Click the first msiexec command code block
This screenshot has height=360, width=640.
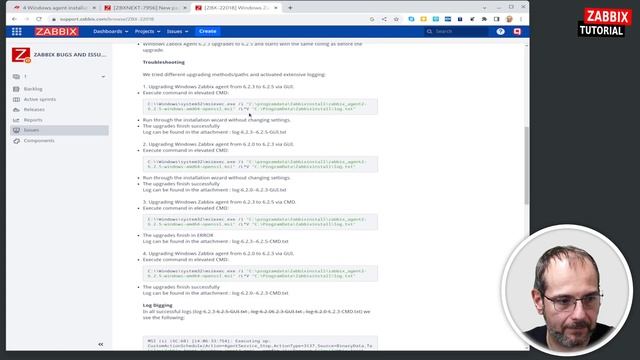[260, 107]
